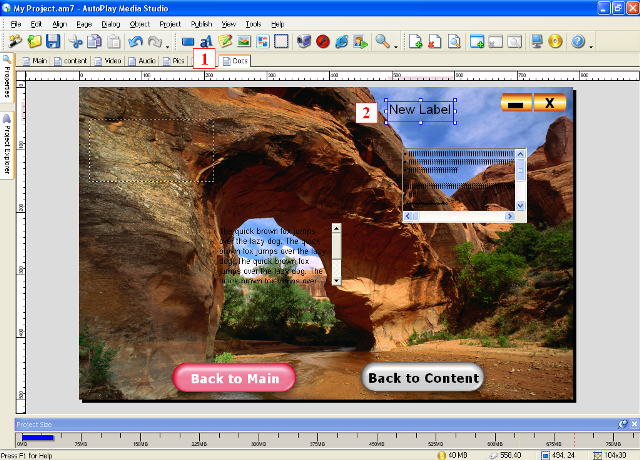Switch to the Video page tab
The image size is (640, 460).
(x=111, y=61)
